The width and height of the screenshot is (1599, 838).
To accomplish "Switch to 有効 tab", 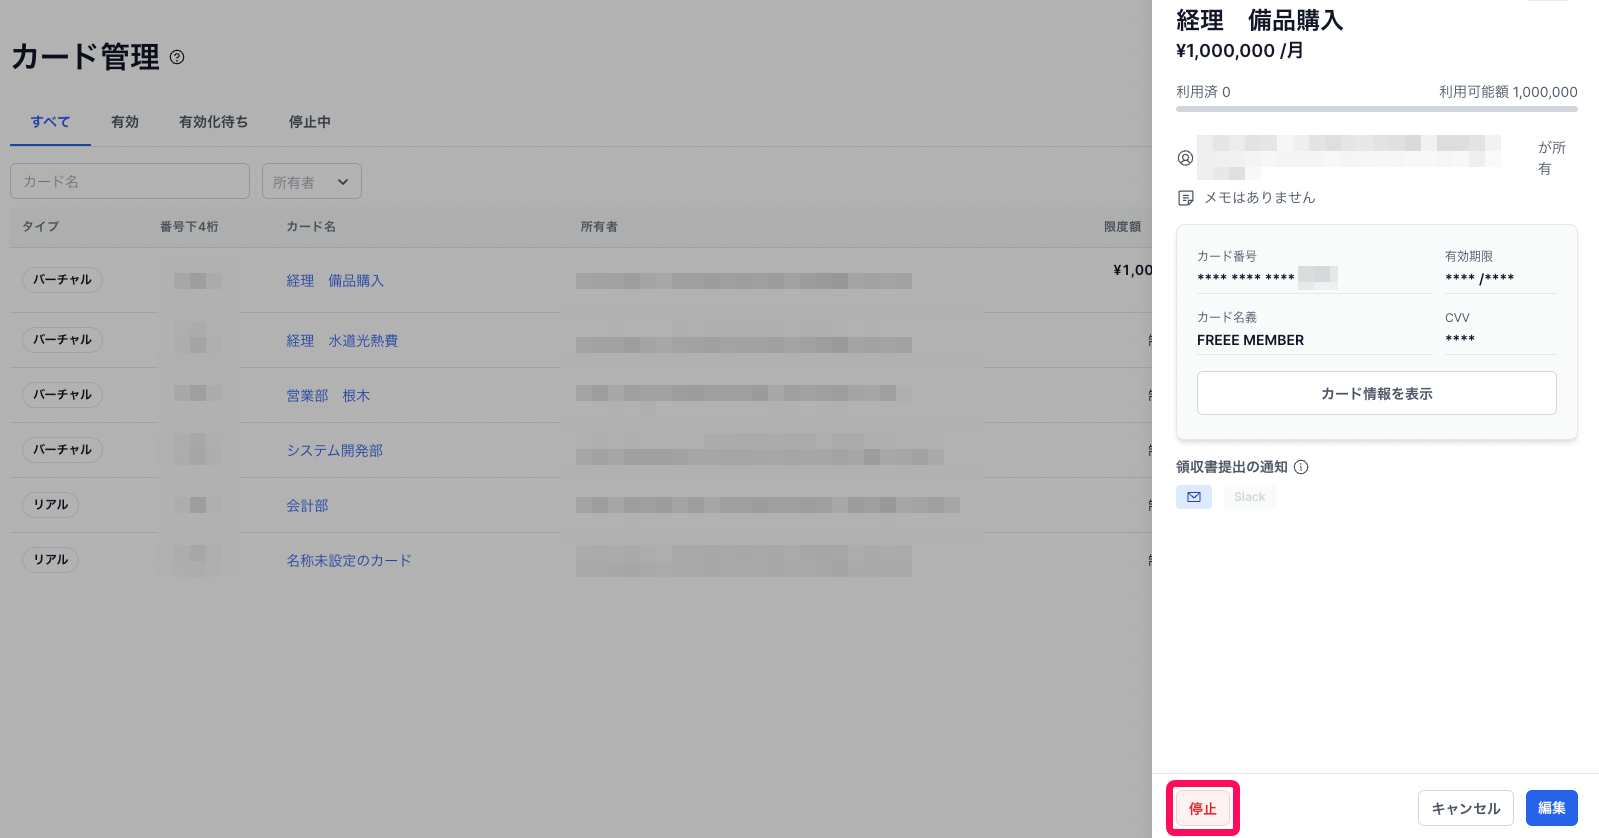I will pyautogui.click(x=125, y=122).
